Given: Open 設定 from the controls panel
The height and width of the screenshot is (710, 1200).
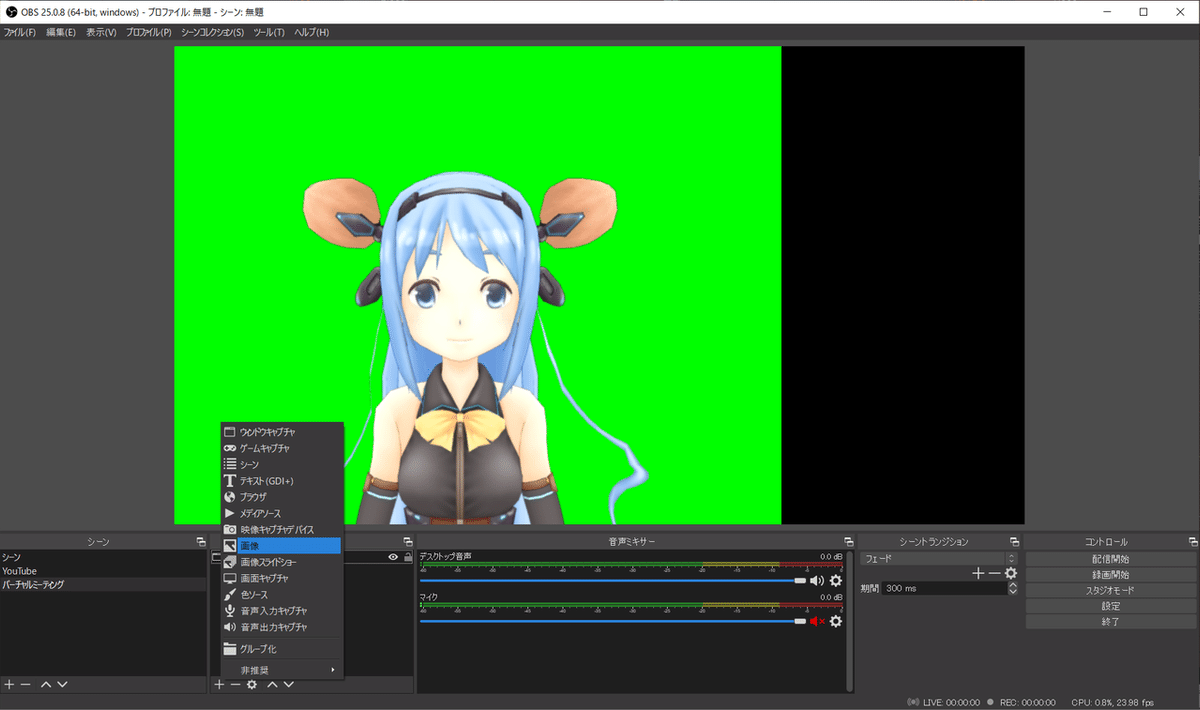Looking at the screenshot, I should 1110,606.
